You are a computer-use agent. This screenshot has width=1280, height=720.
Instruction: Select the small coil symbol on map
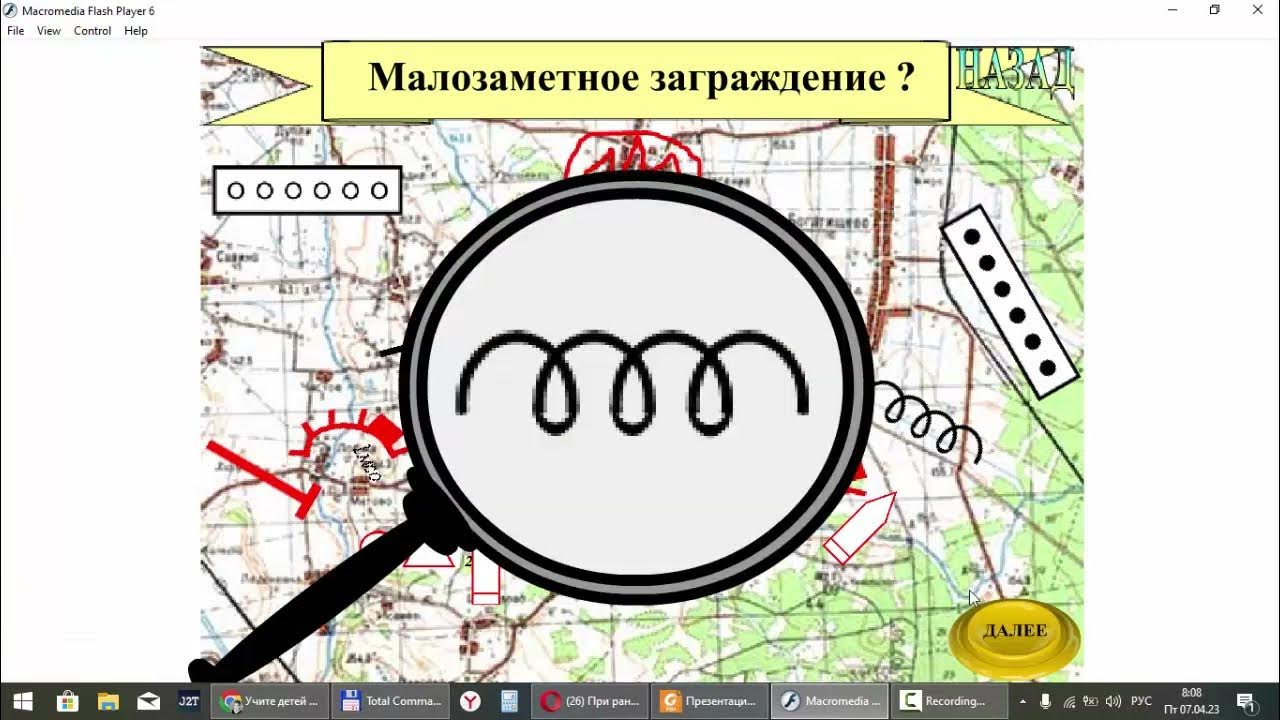(930, 423)
